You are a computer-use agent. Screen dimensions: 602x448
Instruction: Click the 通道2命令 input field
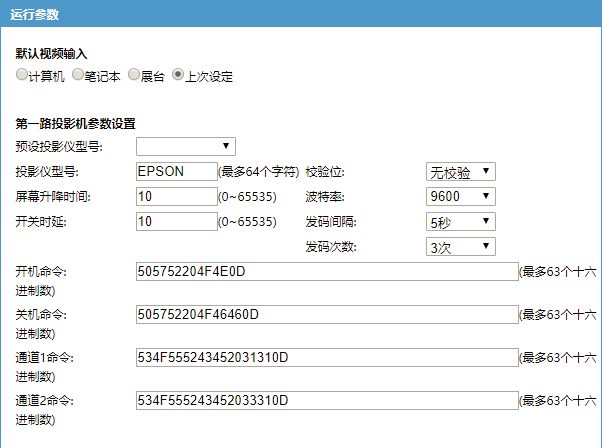click(327, 401)
